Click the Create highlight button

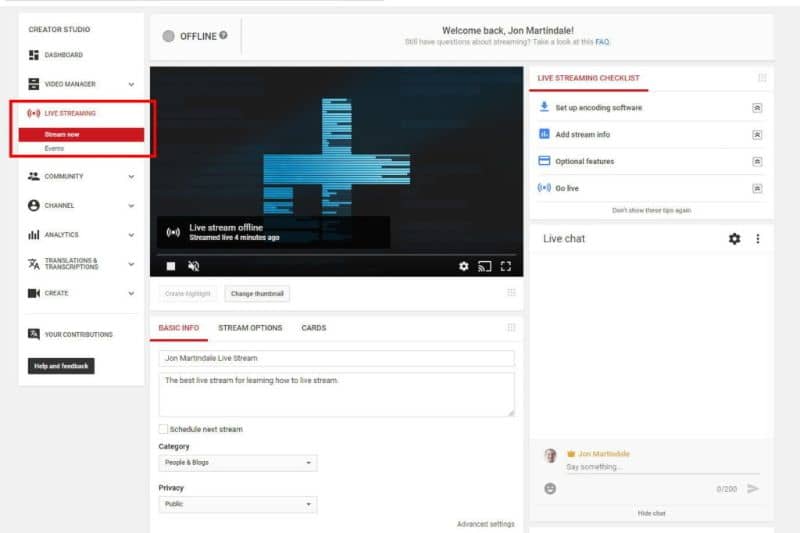pos(187,293)
